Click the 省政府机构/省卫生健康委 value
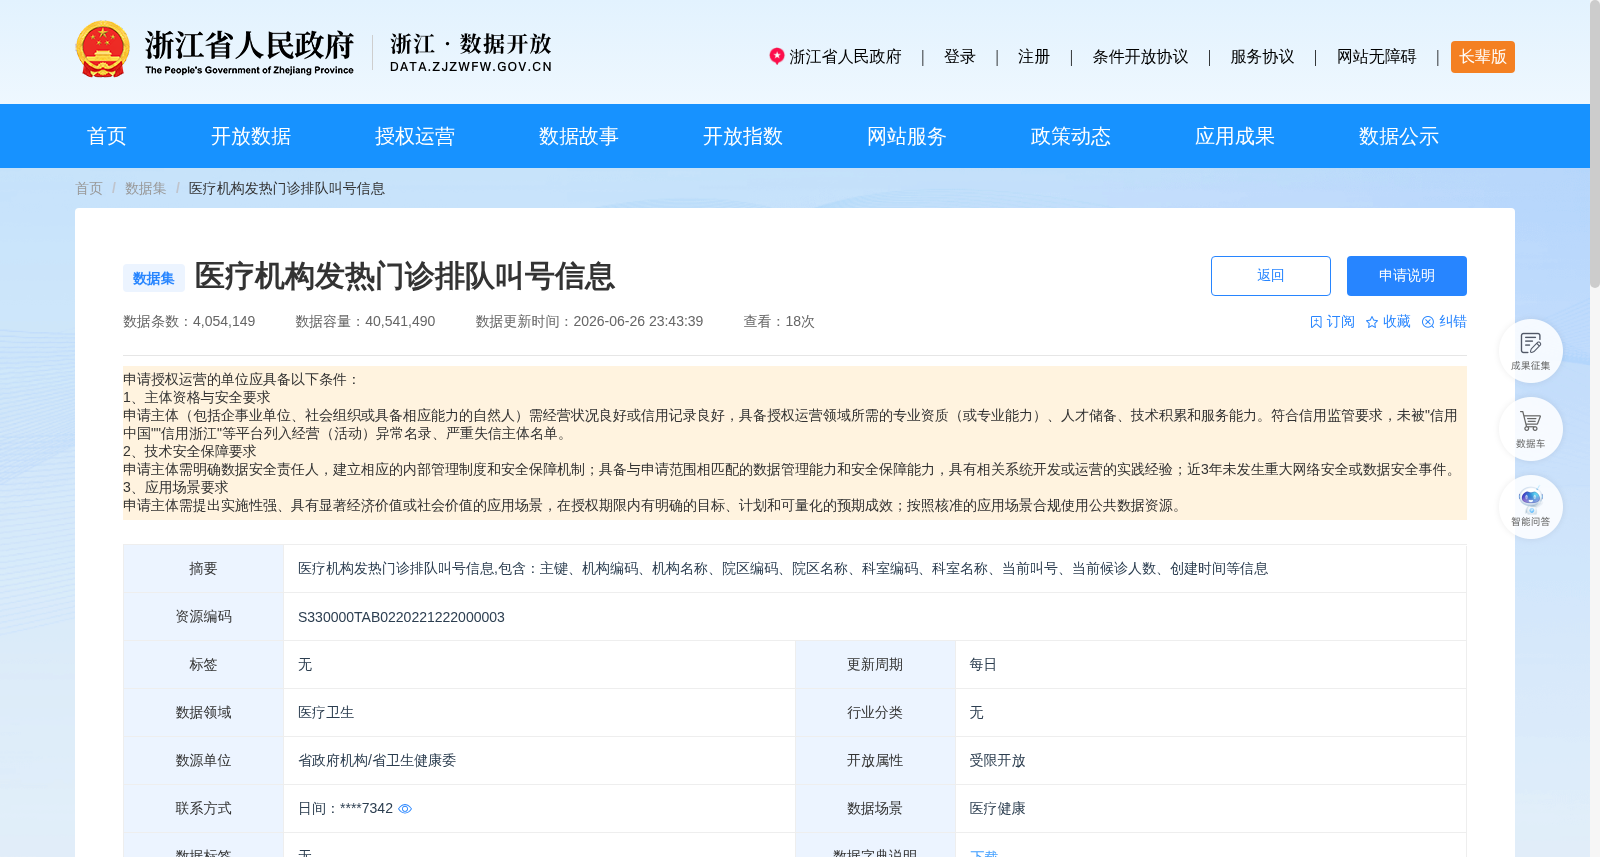 pos(377,761)
